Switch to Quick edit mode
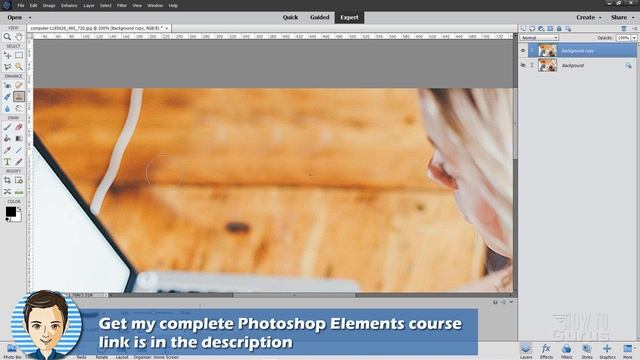This screenshot has height=360, width=640. coord(290,18)
